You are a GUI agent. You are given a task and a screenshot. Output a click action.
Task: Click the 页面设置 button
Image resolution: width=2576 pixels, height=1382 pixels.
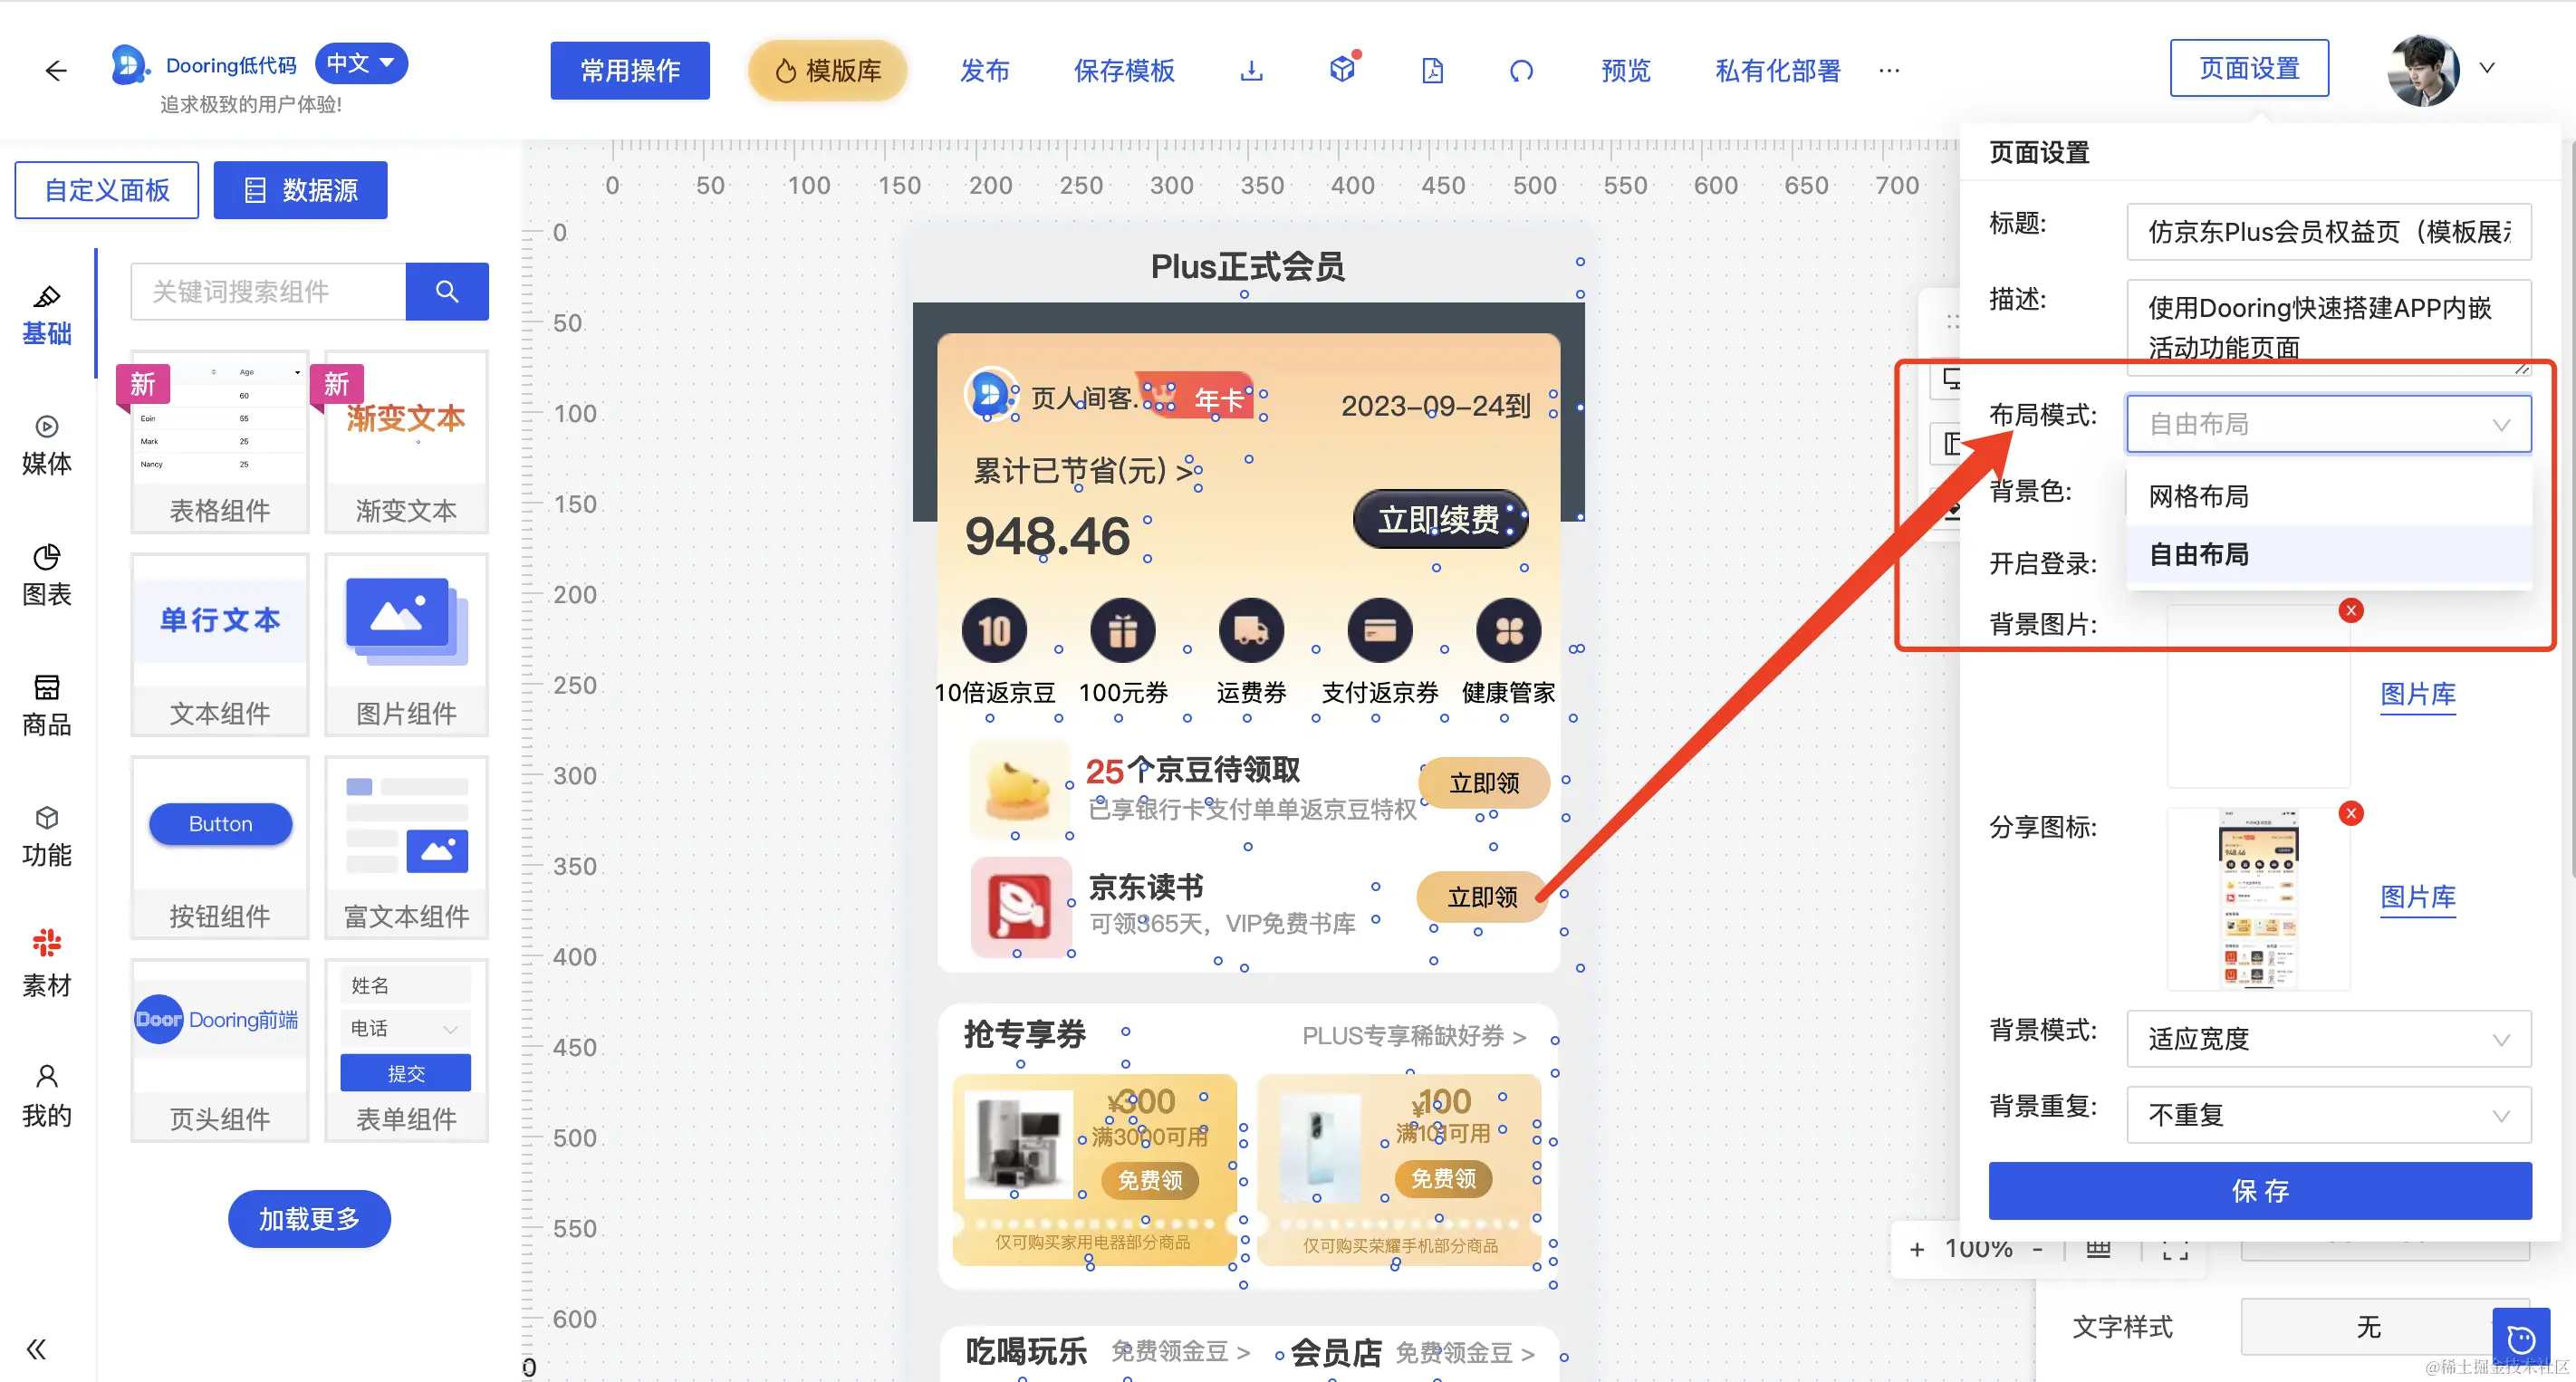pyautogui.click(x=2249, y=68)
